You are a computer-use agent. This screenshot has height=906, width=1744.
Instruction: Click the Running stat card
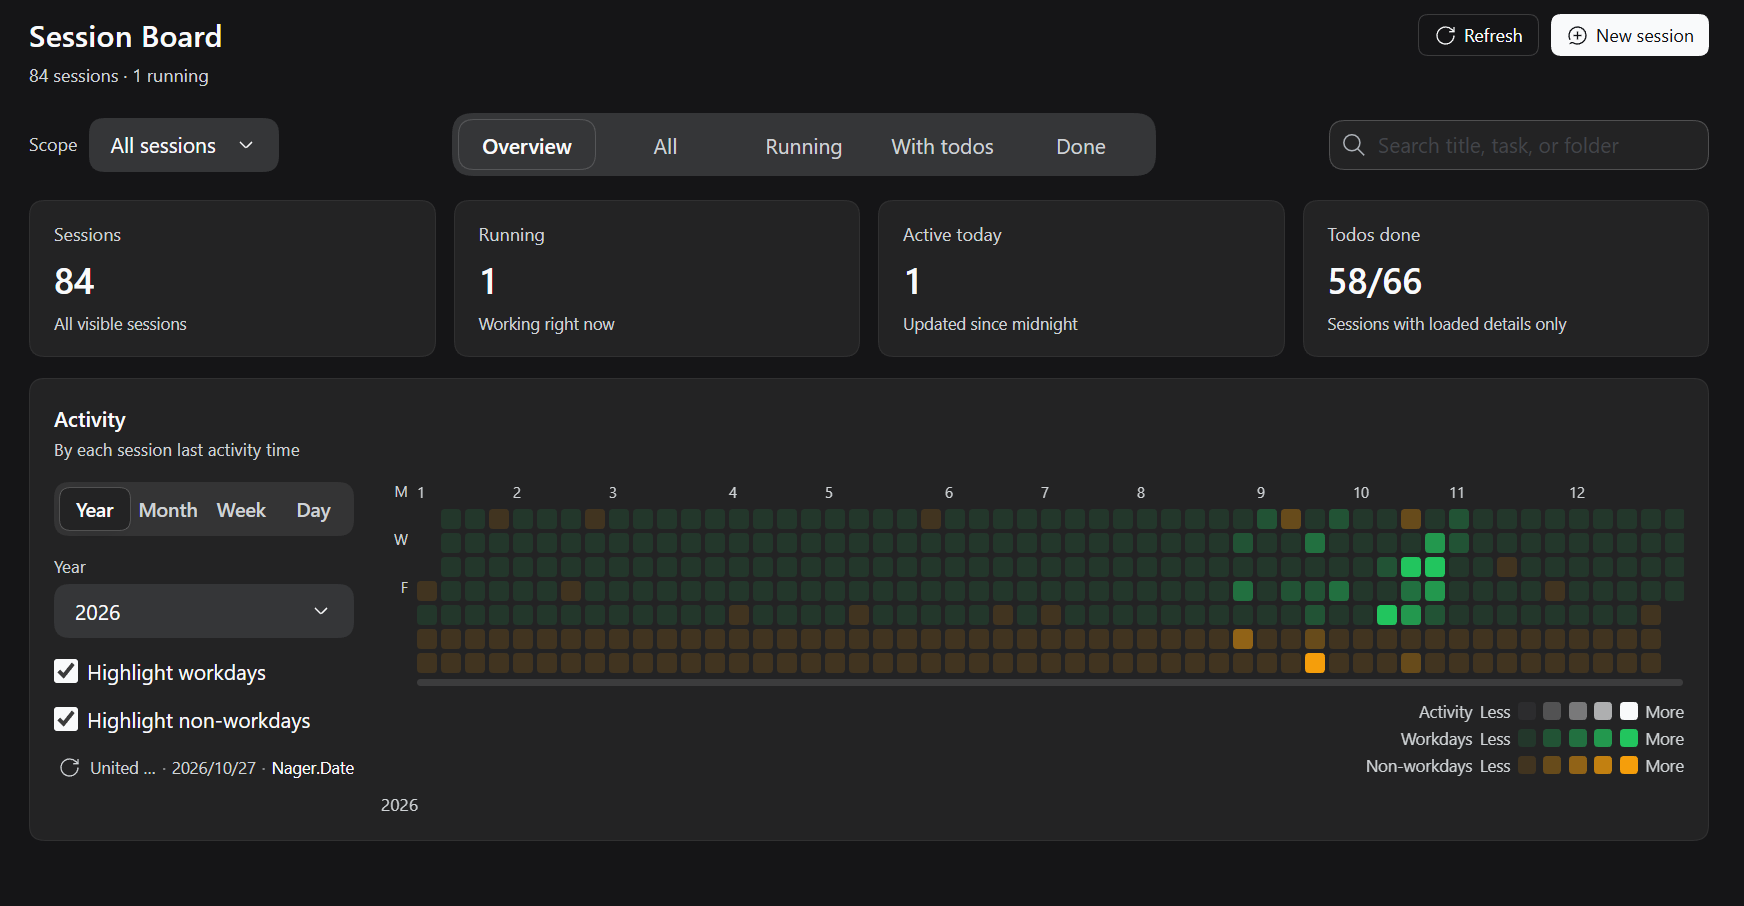[x=657, y=278]
